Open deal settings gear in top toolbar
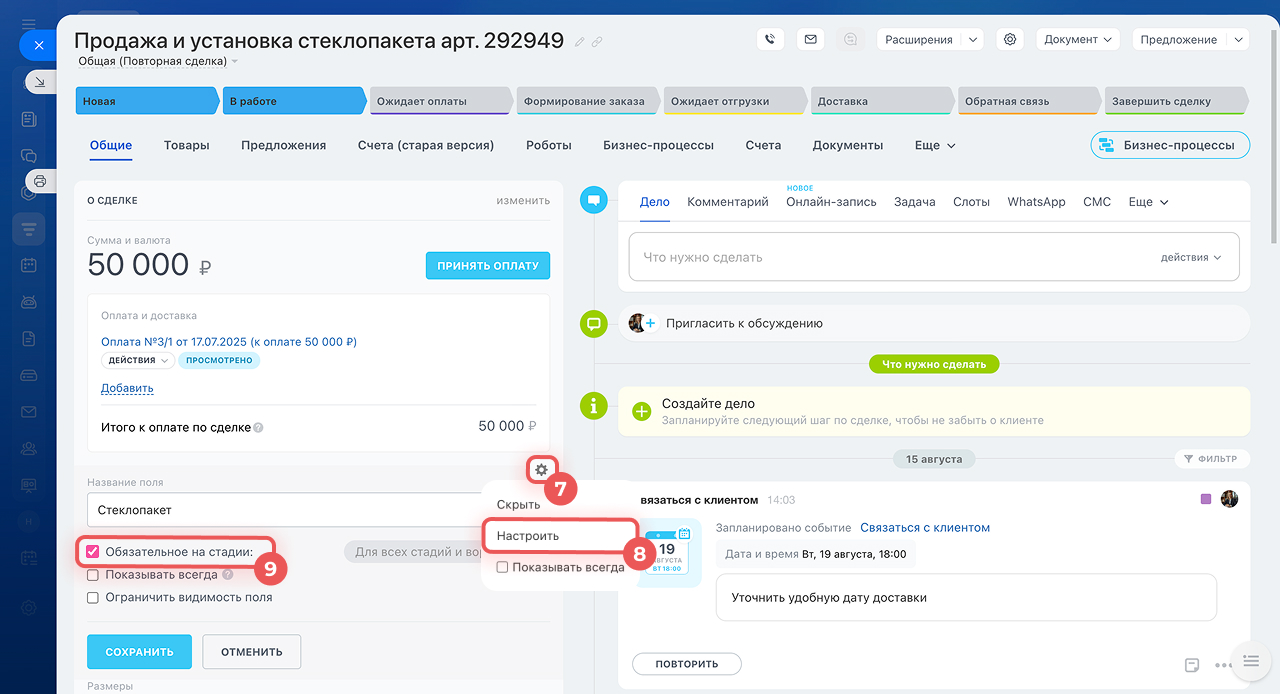 [x=1010, y=40]
